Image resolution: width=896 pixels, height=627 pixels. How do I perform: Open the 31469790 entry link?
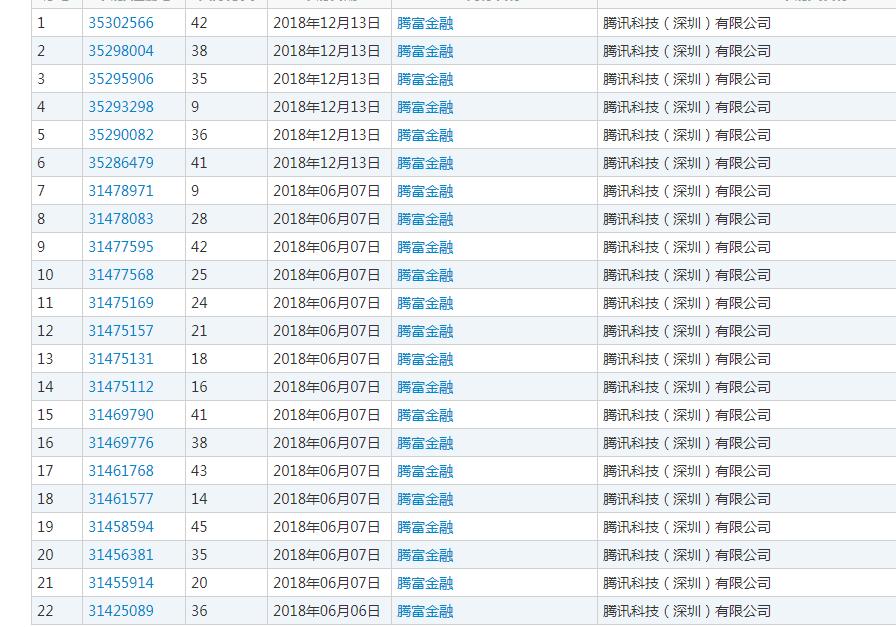(x=121, y=415)
